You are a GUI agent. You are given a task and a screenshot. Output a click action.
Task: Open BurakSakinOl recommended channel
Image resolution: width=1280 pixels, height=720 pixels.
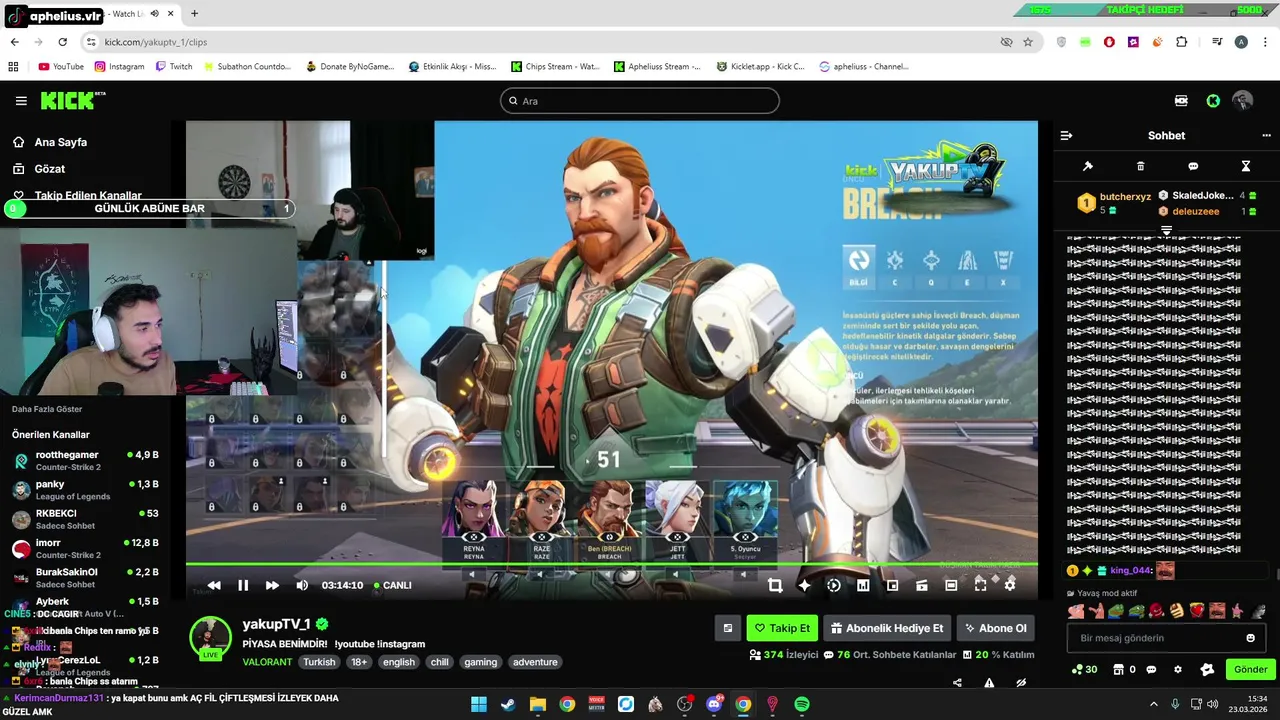pyautogui.click(x=85, y=578)
